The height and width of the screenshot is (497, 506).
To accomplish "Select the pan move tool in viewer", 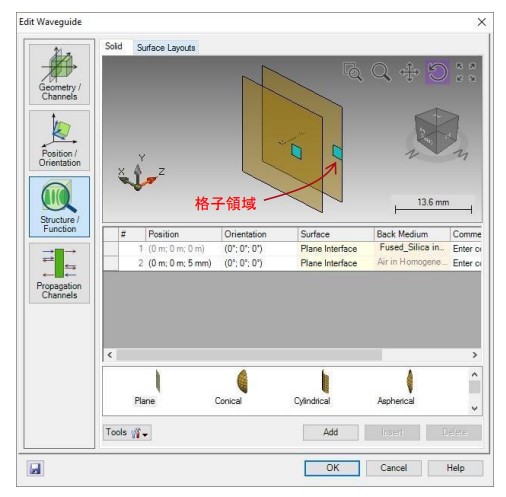I will point(409,72).
